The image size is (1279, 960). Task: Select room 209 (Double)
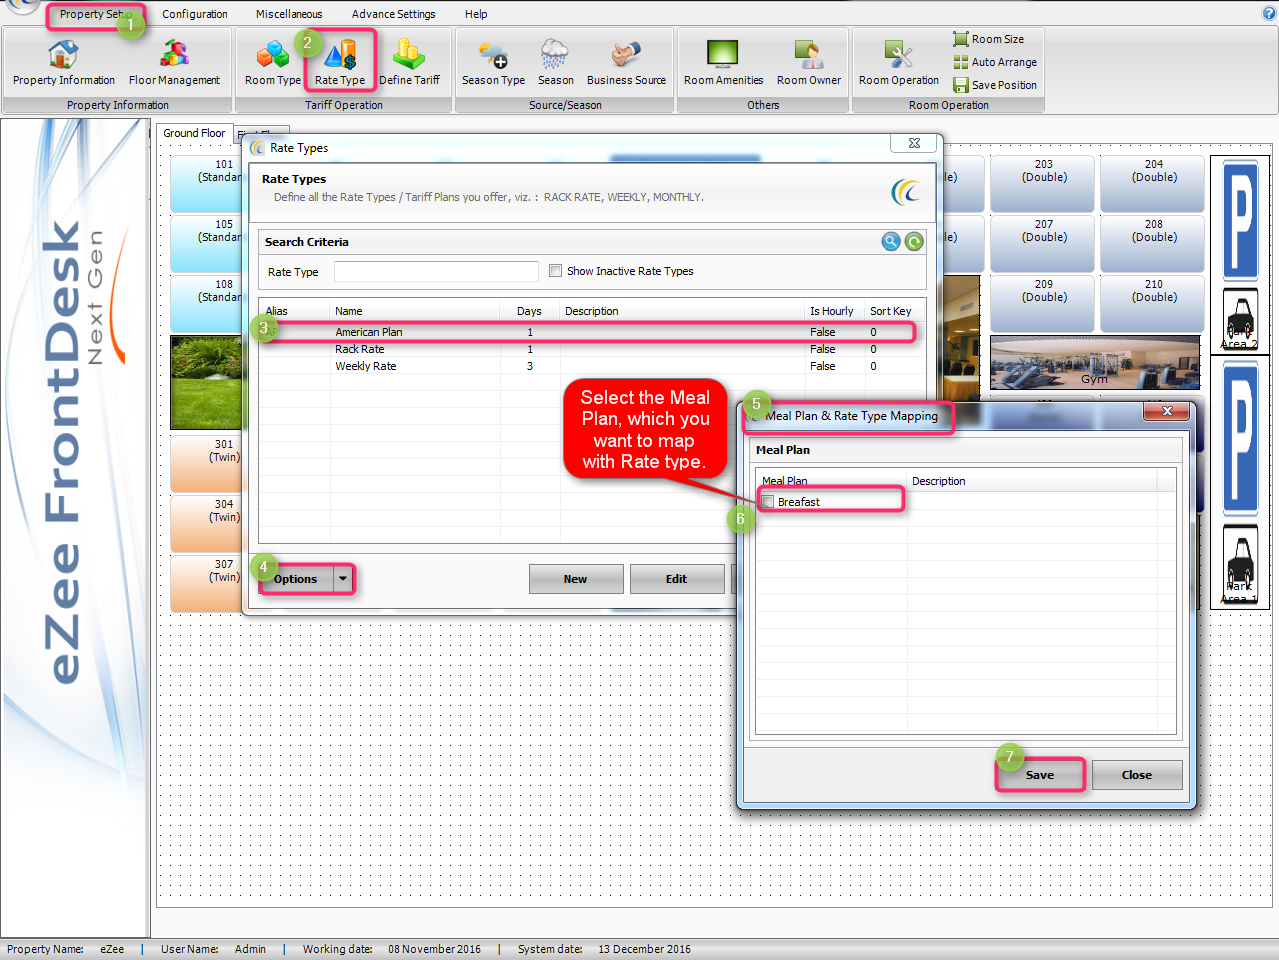[1044, 302]
